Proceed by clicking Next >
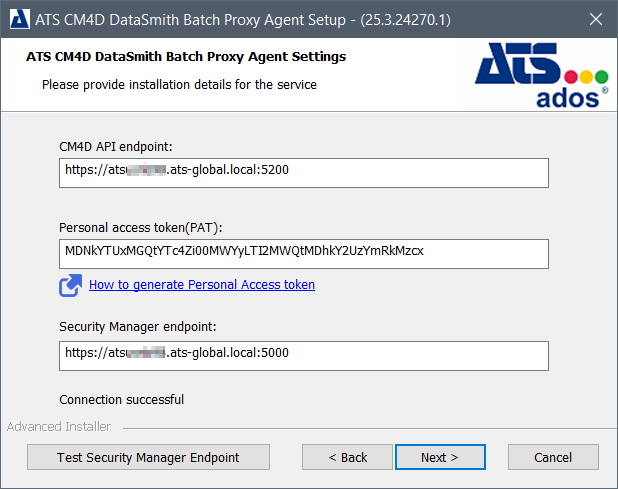 click(440, 457)
